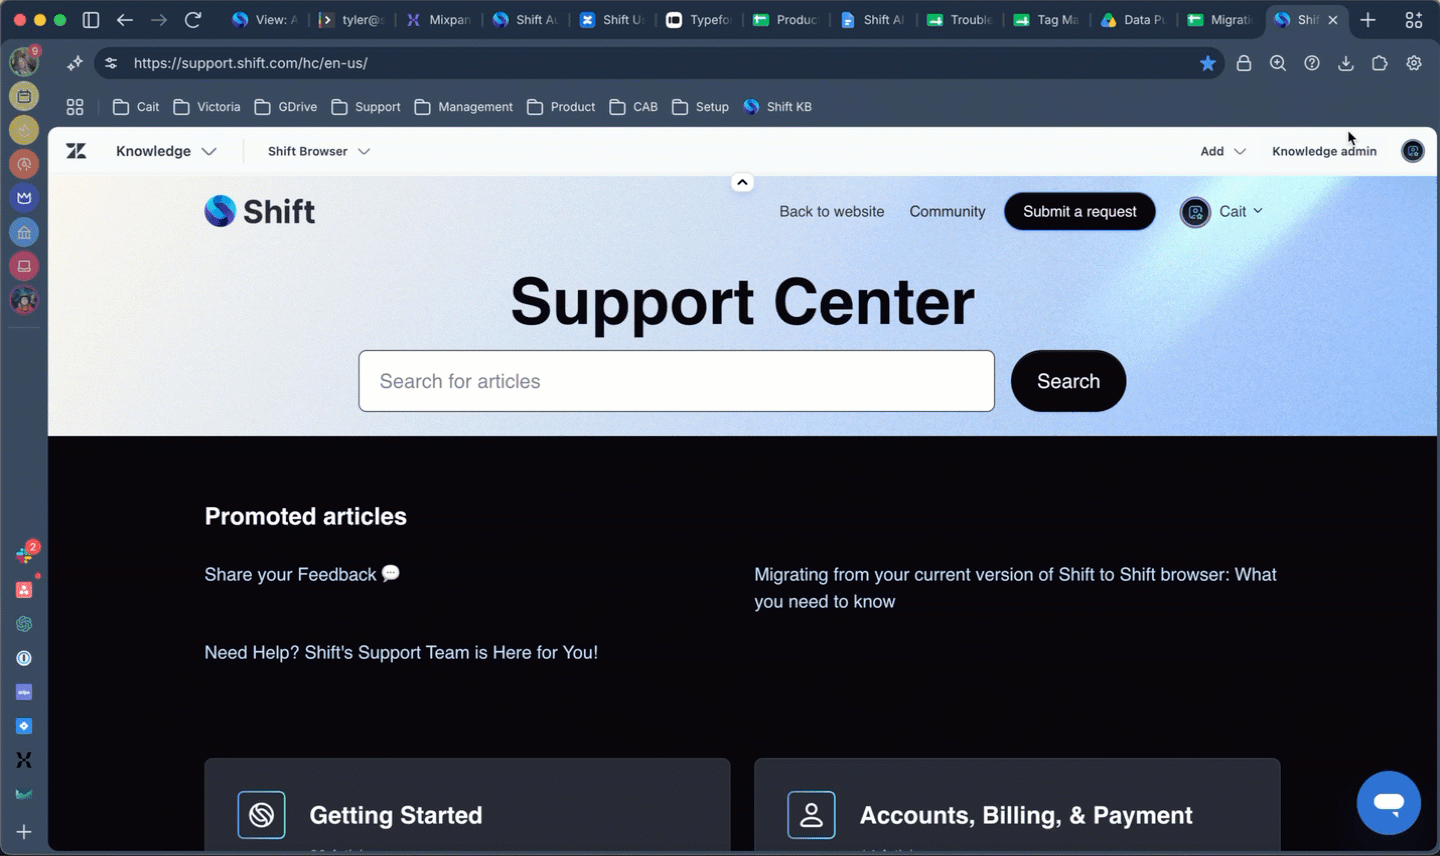Close the active Shift support tab
This screenshot has width=1440, height=856.
(1333, 20)
